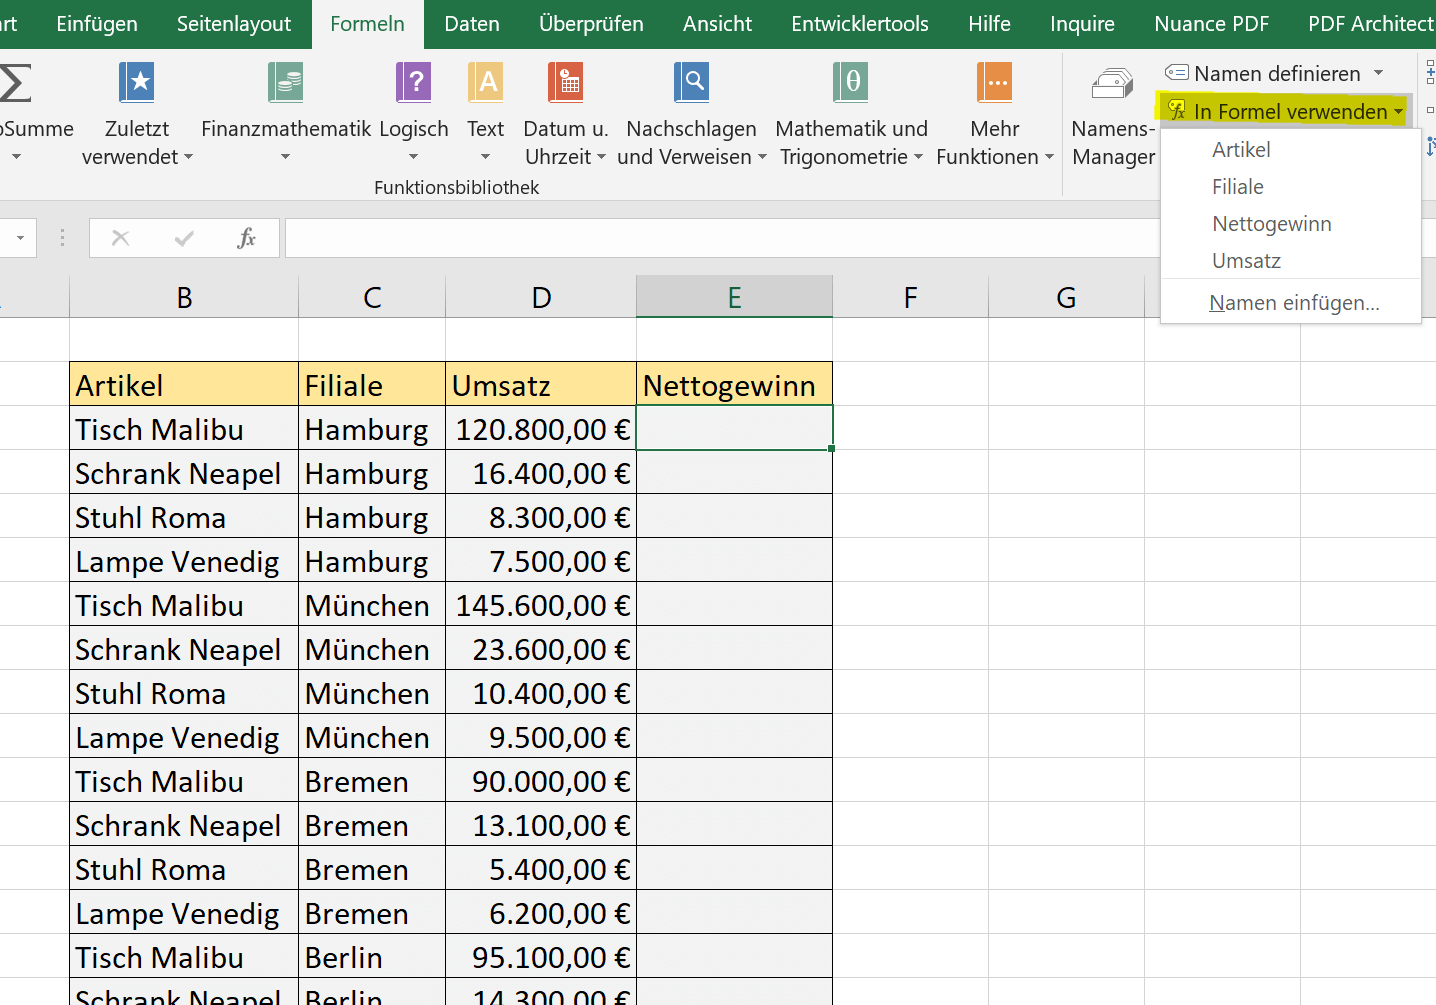This screenshot has height=1005, width=1436.
Task: Click the 6.200,00 € cell
Action: (541, 912)
